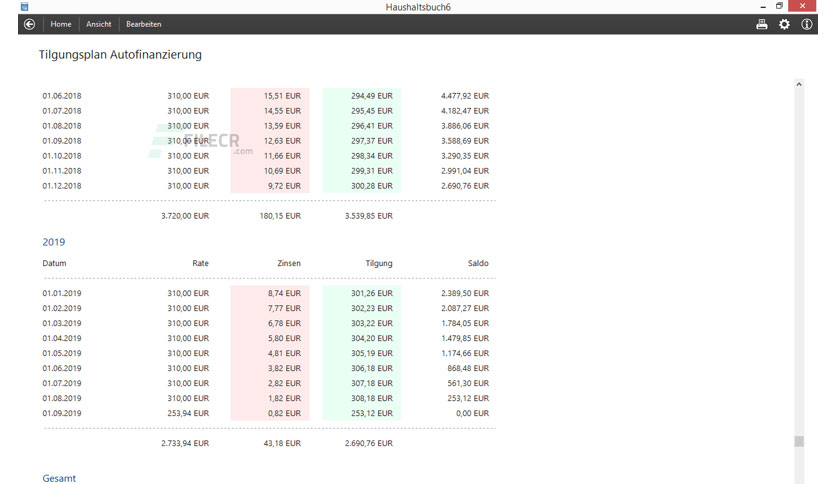Screen dimensions: 836x484
Task: Open the print icon
Action: pos(762,24)
